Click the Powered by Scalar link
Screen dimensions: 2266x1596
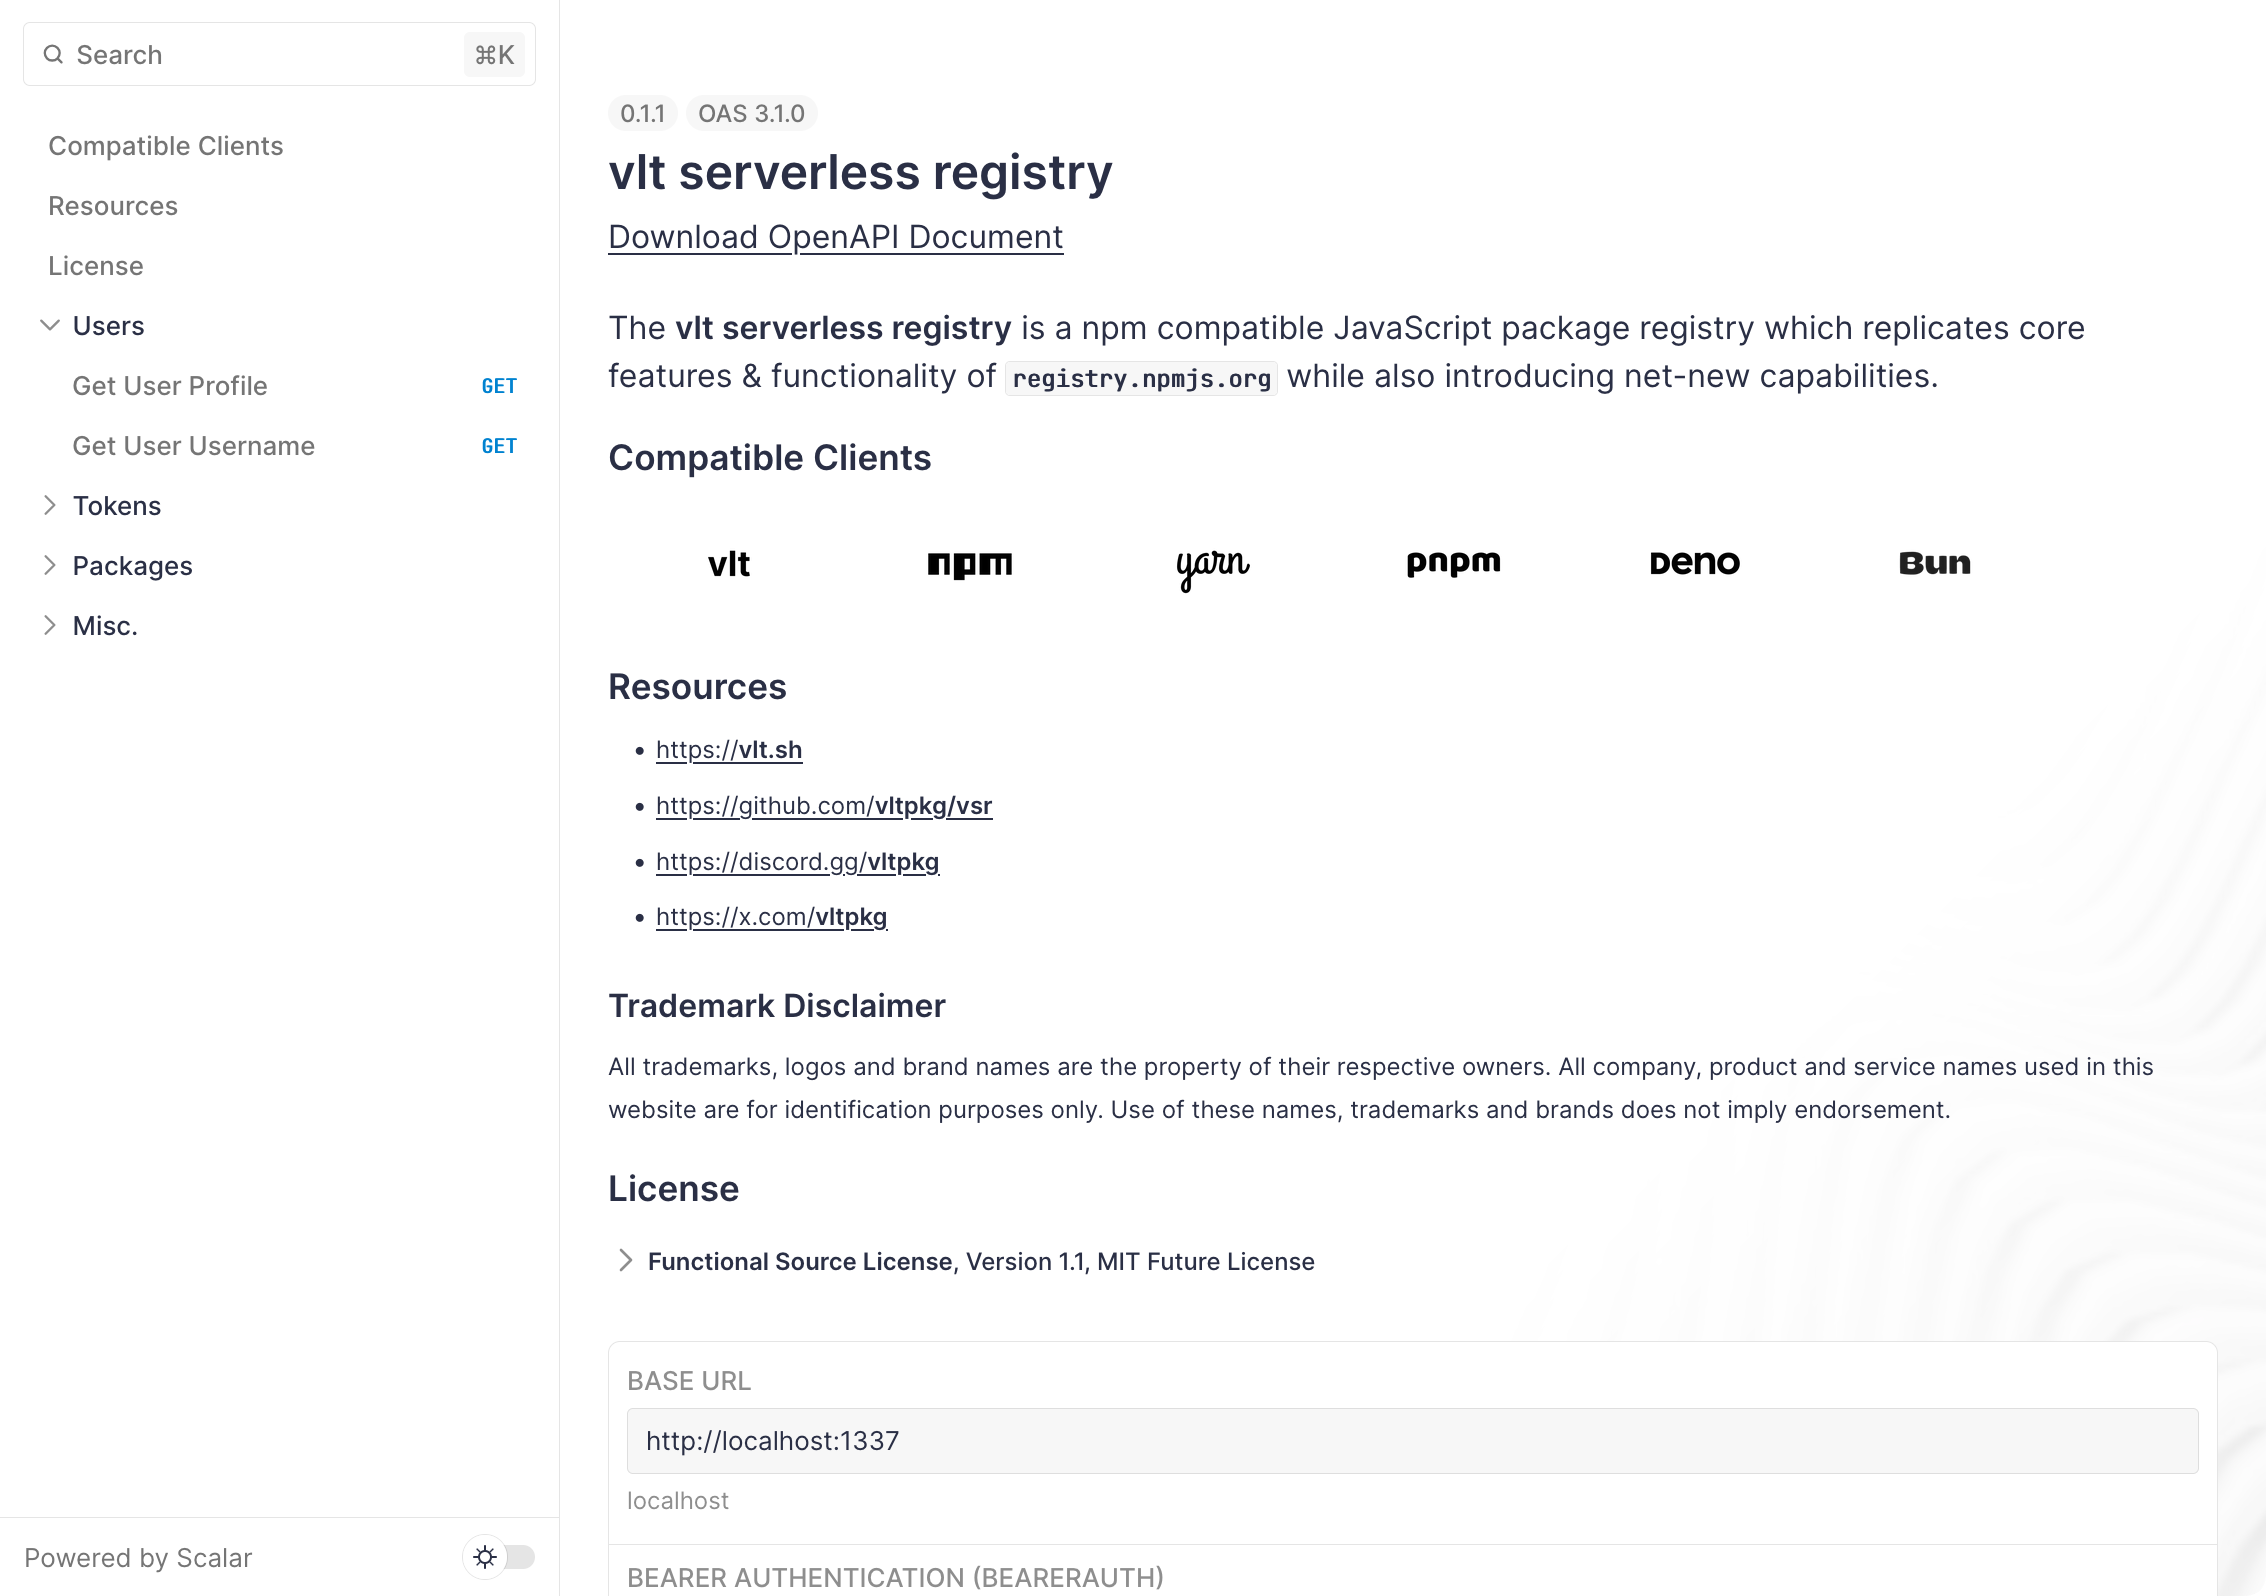[138, 1558]
